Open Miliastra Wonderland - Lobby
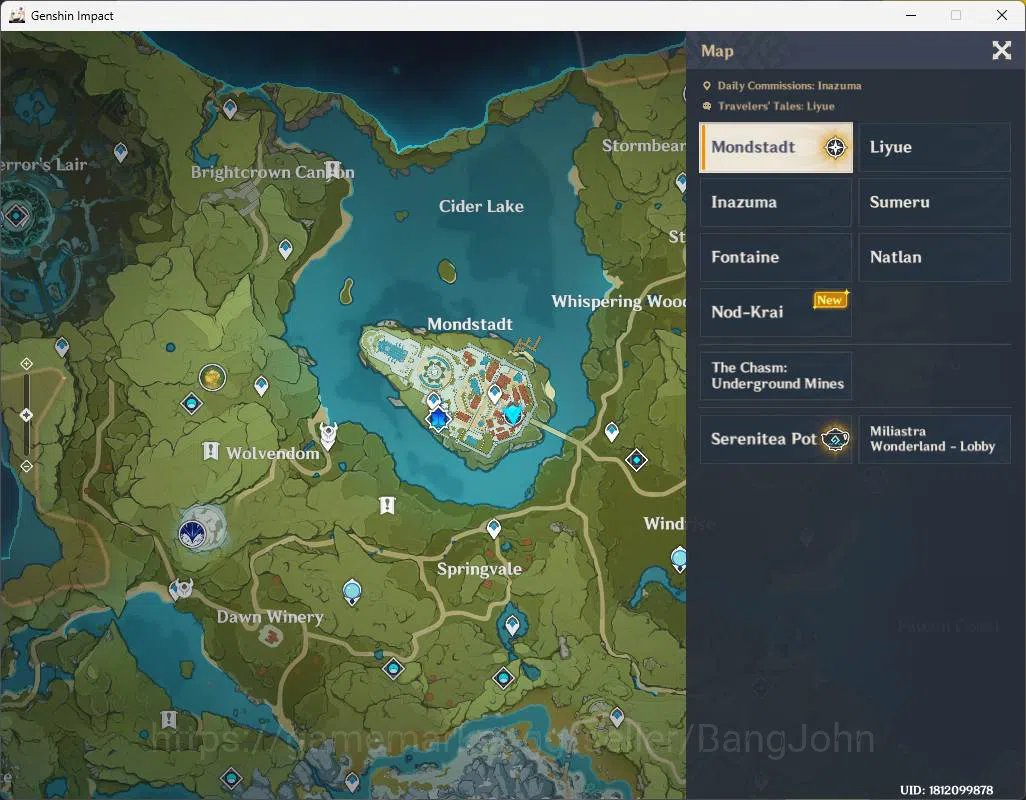 pyautogui.click(x=934, y=439)
